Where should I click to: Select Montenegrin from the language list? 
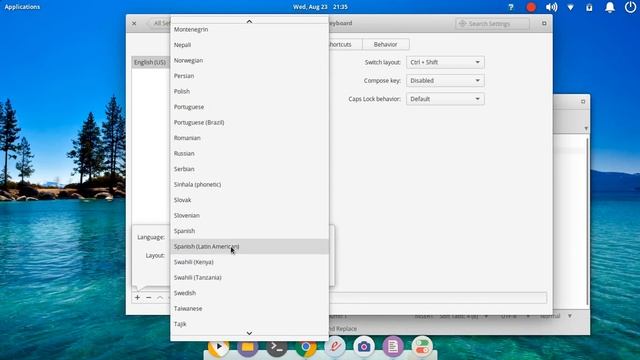(x=249, y=29)
